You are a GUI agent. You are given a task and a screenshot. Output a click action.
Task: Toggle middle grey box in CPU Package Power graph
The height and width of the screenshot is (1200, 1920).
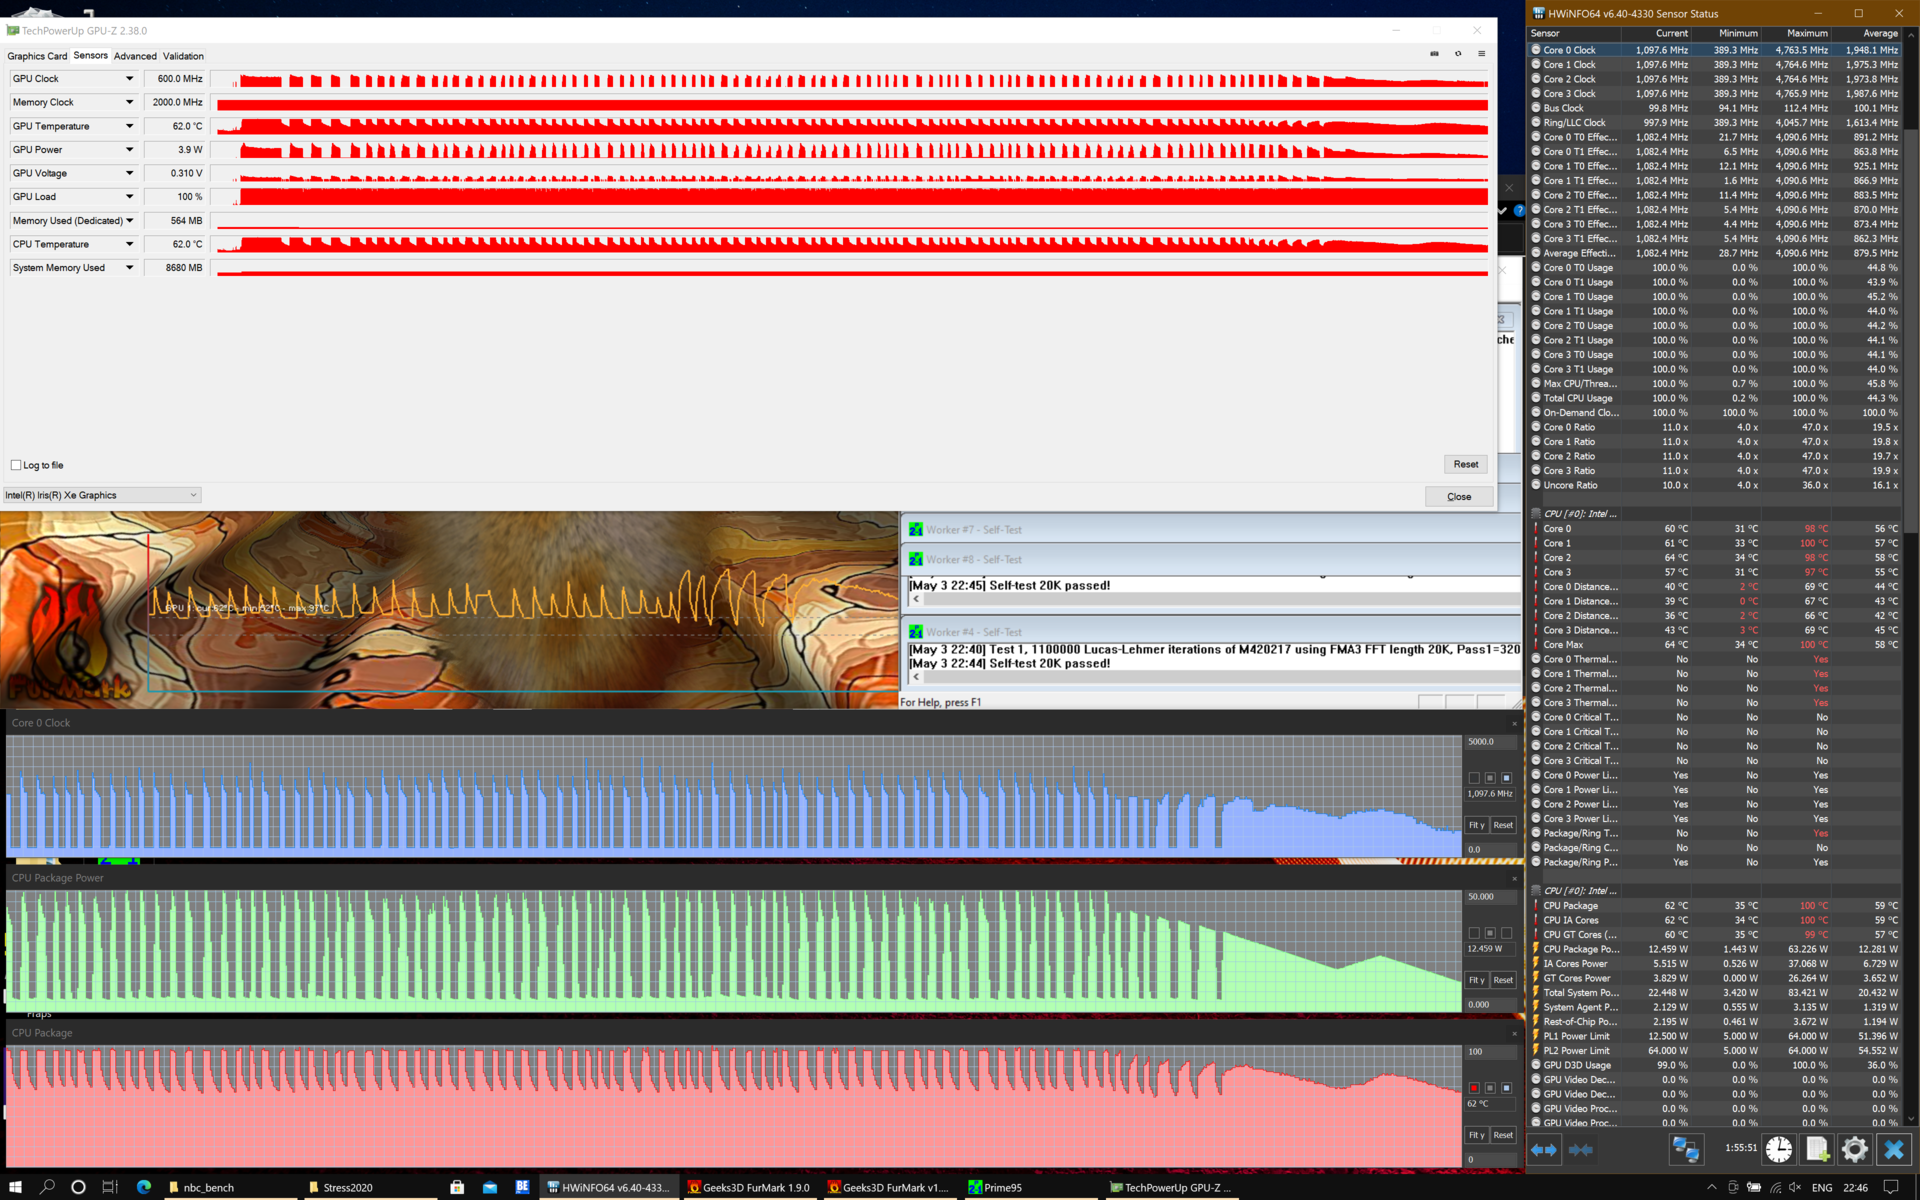(x=1490, y=933)
